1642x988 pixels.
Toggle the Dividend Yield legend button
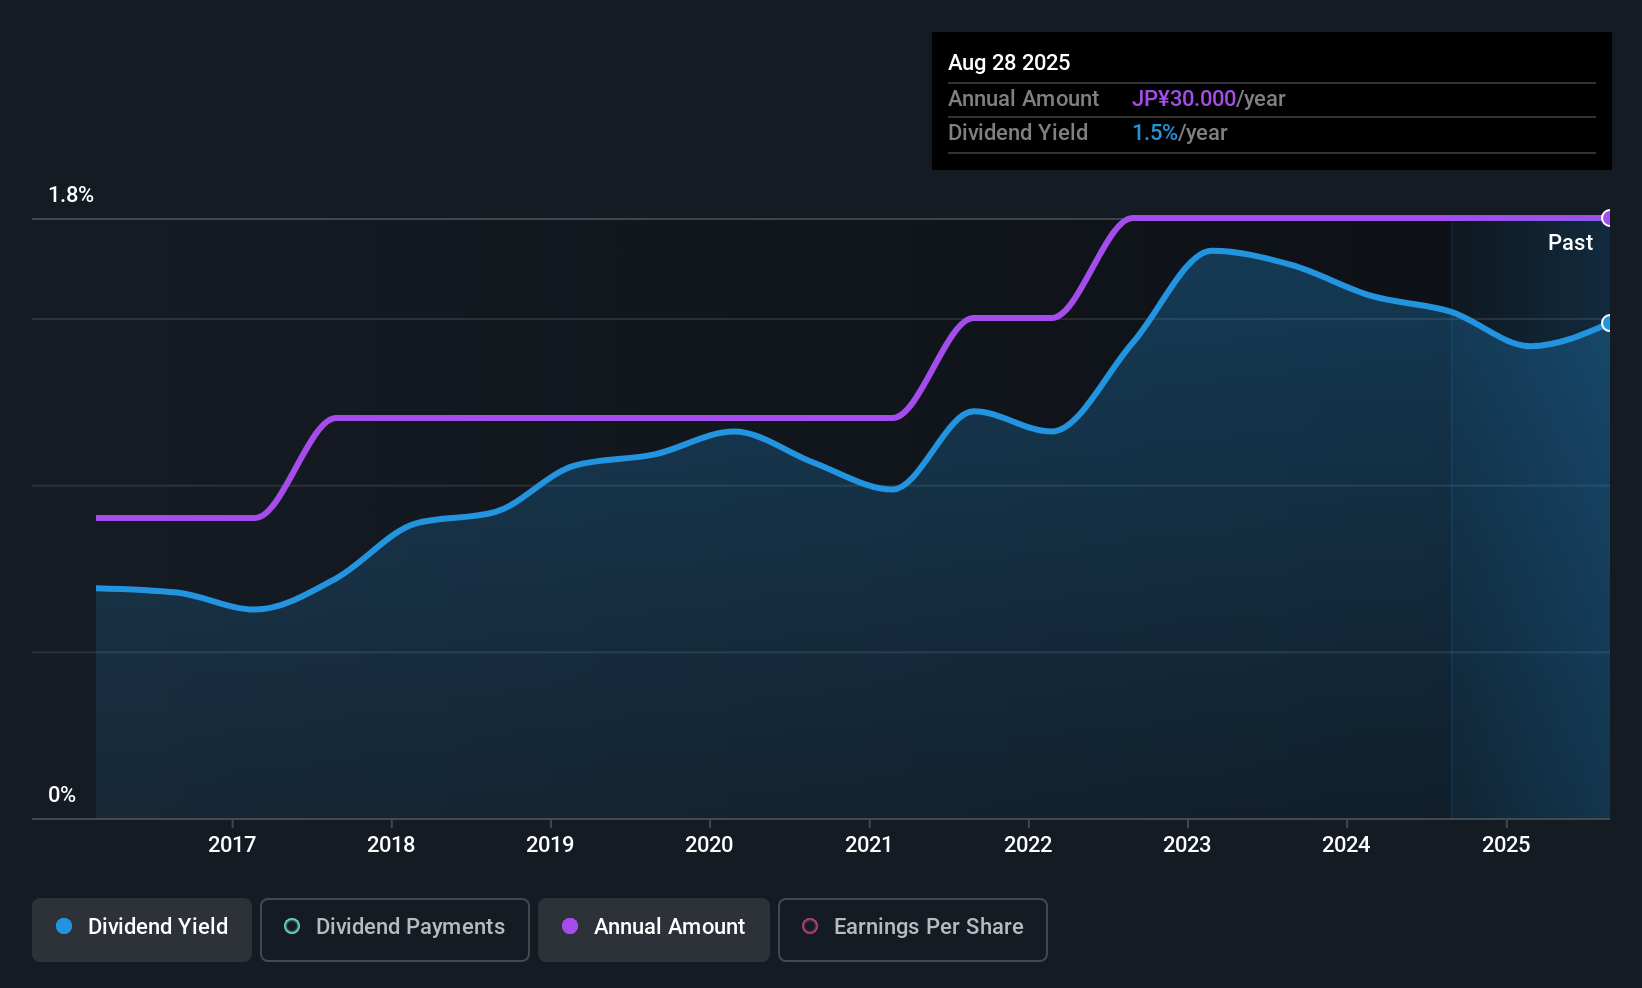[142, 927]
